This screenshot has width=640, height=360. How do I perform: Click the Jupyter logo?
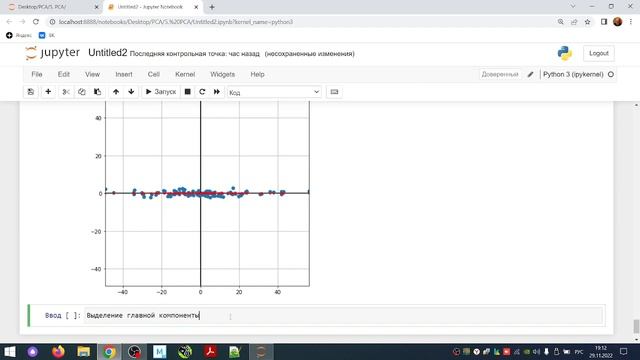pos(52,53)
